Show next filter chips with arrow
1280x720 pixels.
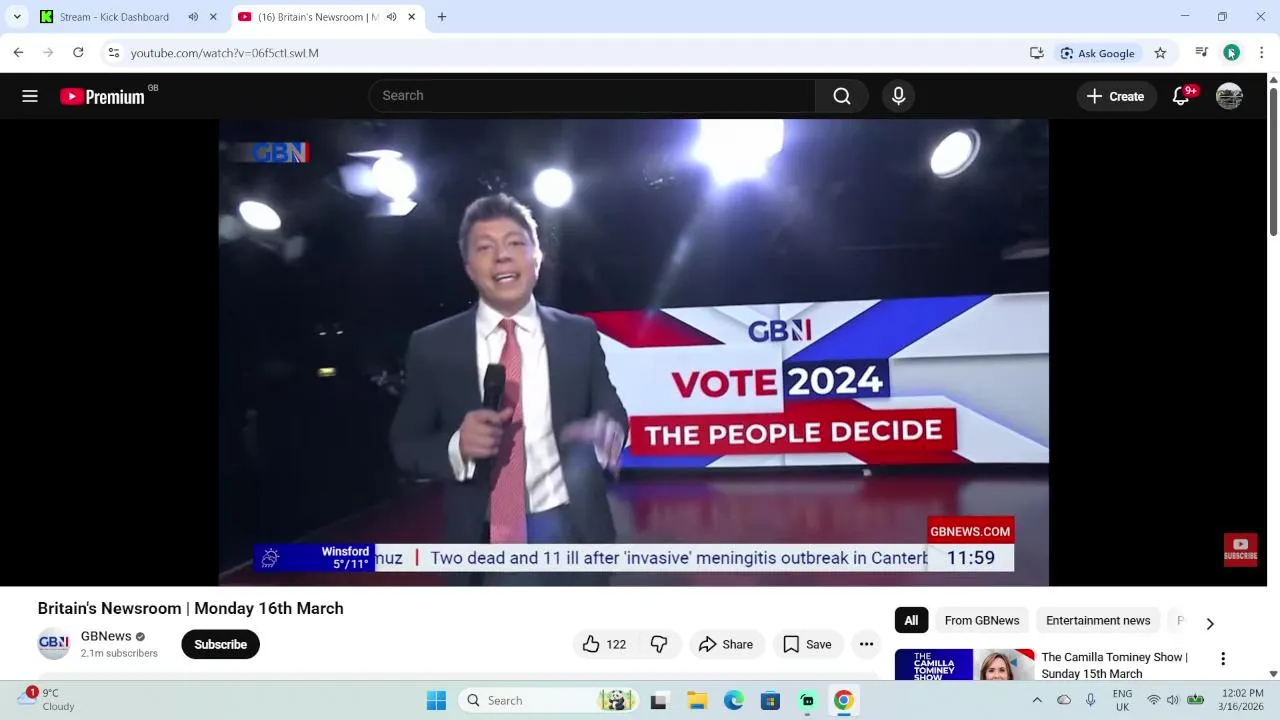(1210, 624)
